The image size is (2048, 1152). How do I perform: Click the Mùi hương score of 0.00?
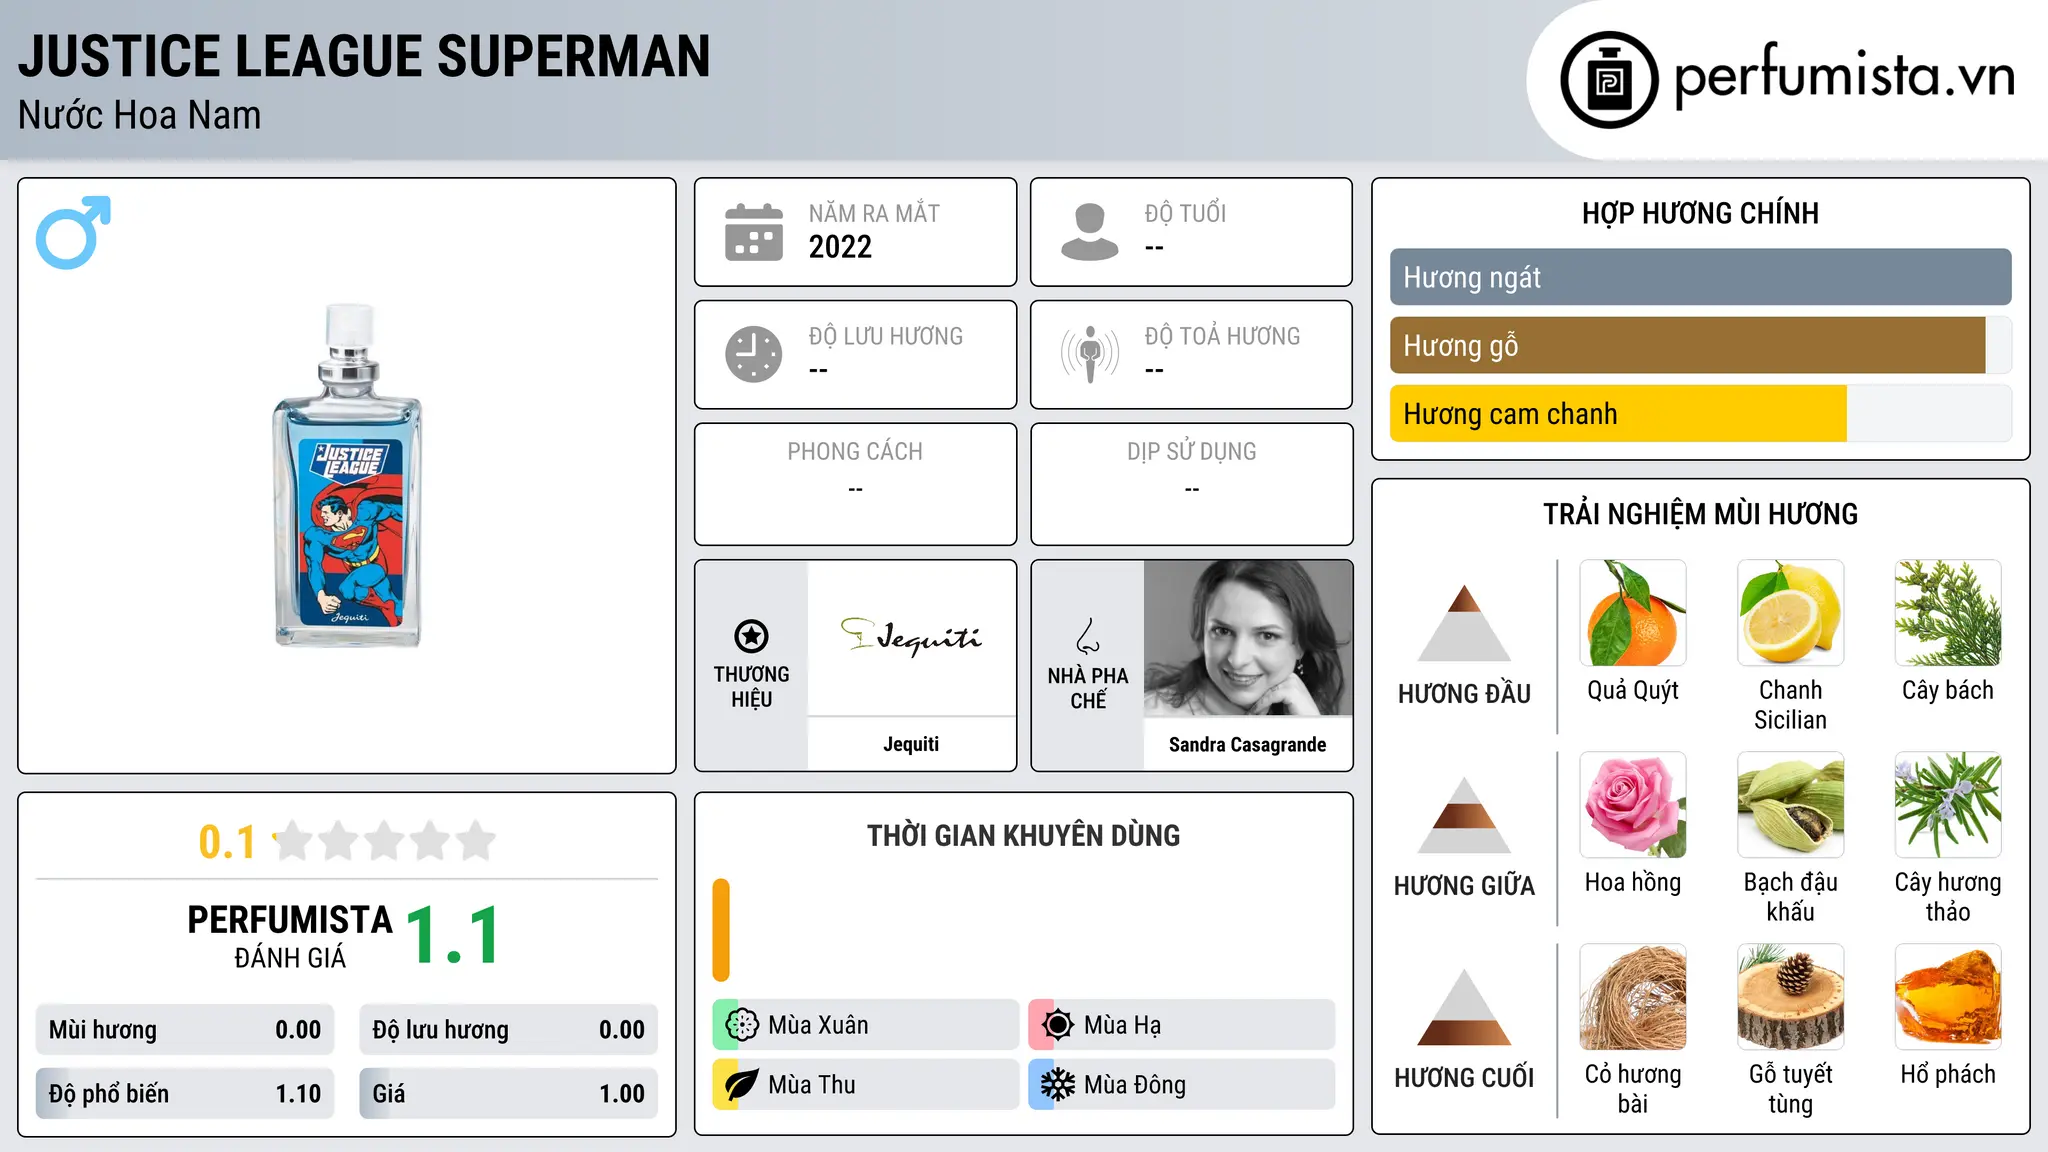tap(298, 1030)
